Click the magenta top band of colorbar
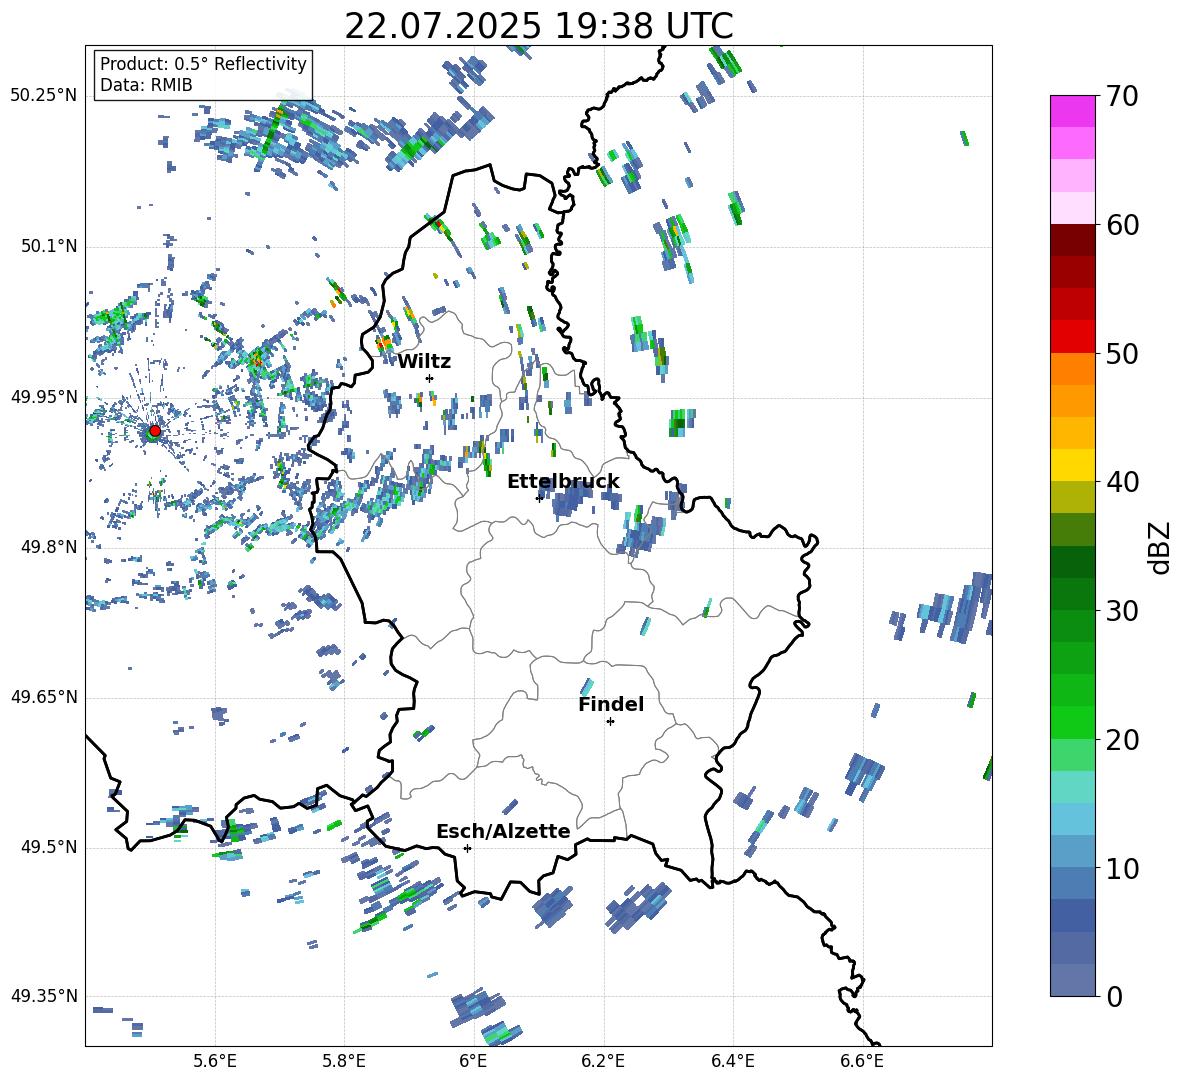 click(1072, 111)
